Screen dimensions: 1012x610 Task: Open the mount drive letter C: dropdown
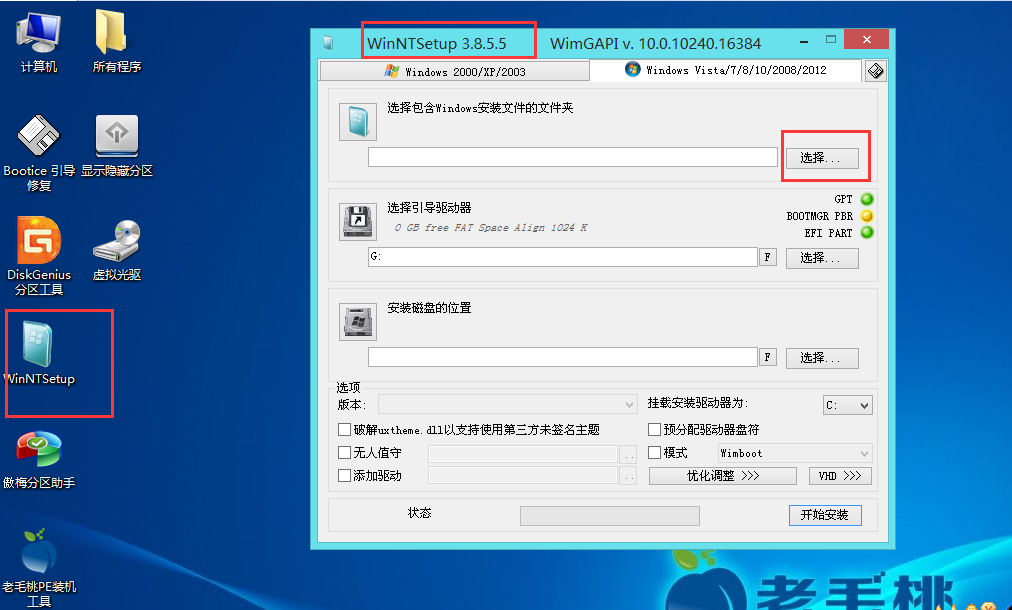click(848, 405)
